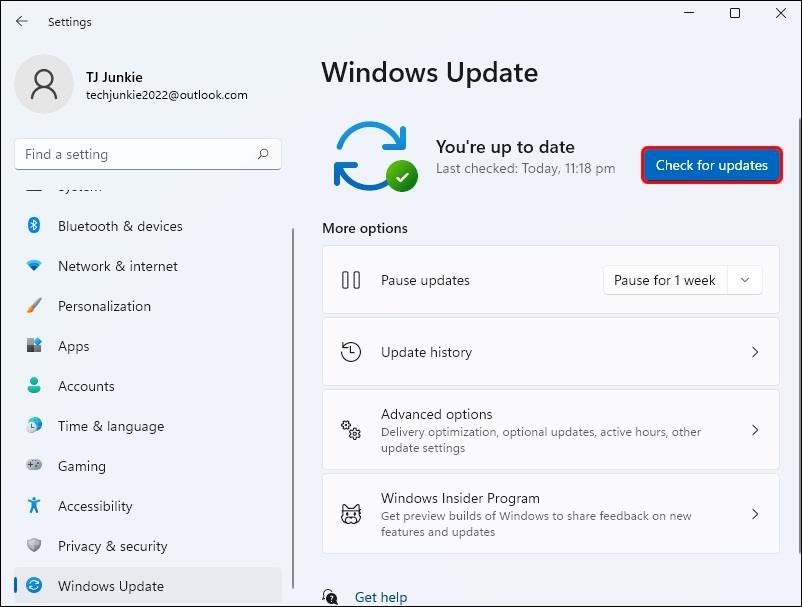Click the Apps icon in sidebar
Viewport: 802px width, 607px height.
pos(34,346)
